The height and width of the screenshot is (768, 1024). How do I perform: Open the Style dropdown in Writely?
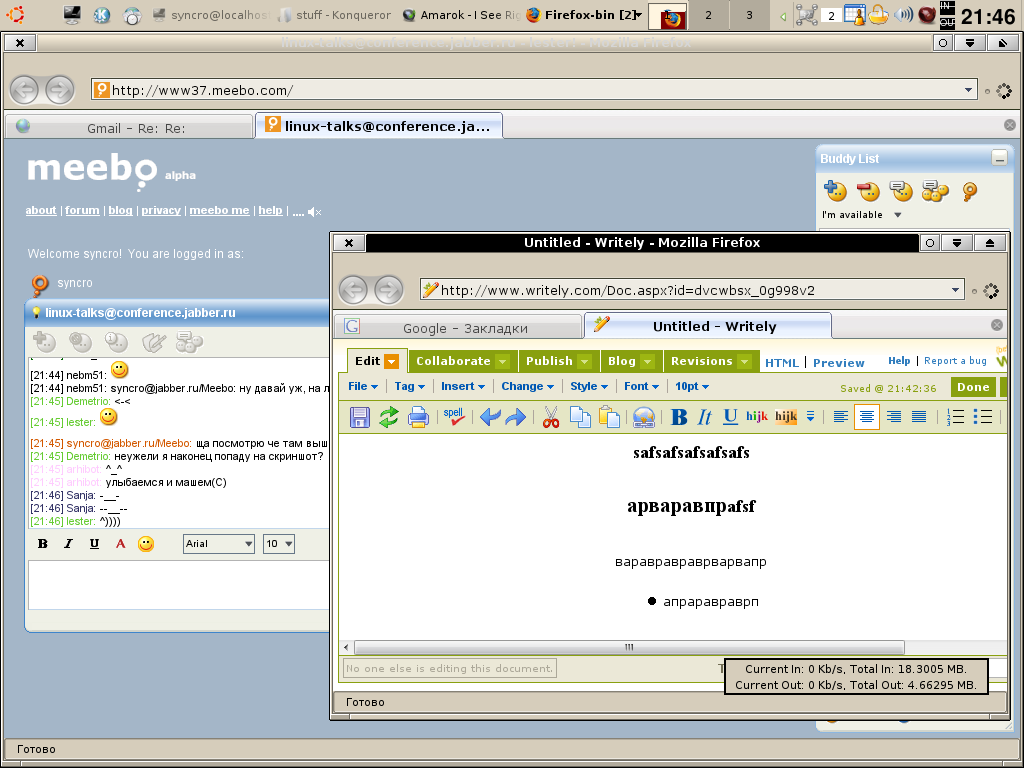589,386
